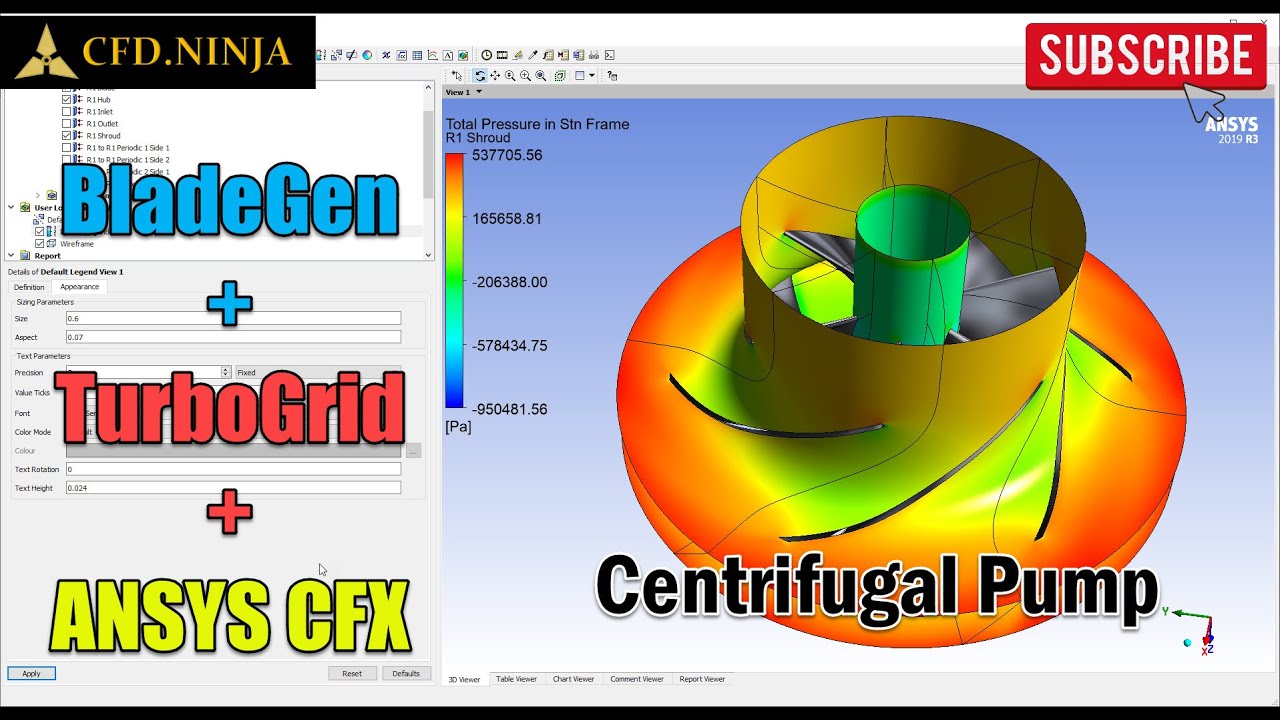
Task: Click the outline tree scroll-down arrow
Action: click(428, 255)
